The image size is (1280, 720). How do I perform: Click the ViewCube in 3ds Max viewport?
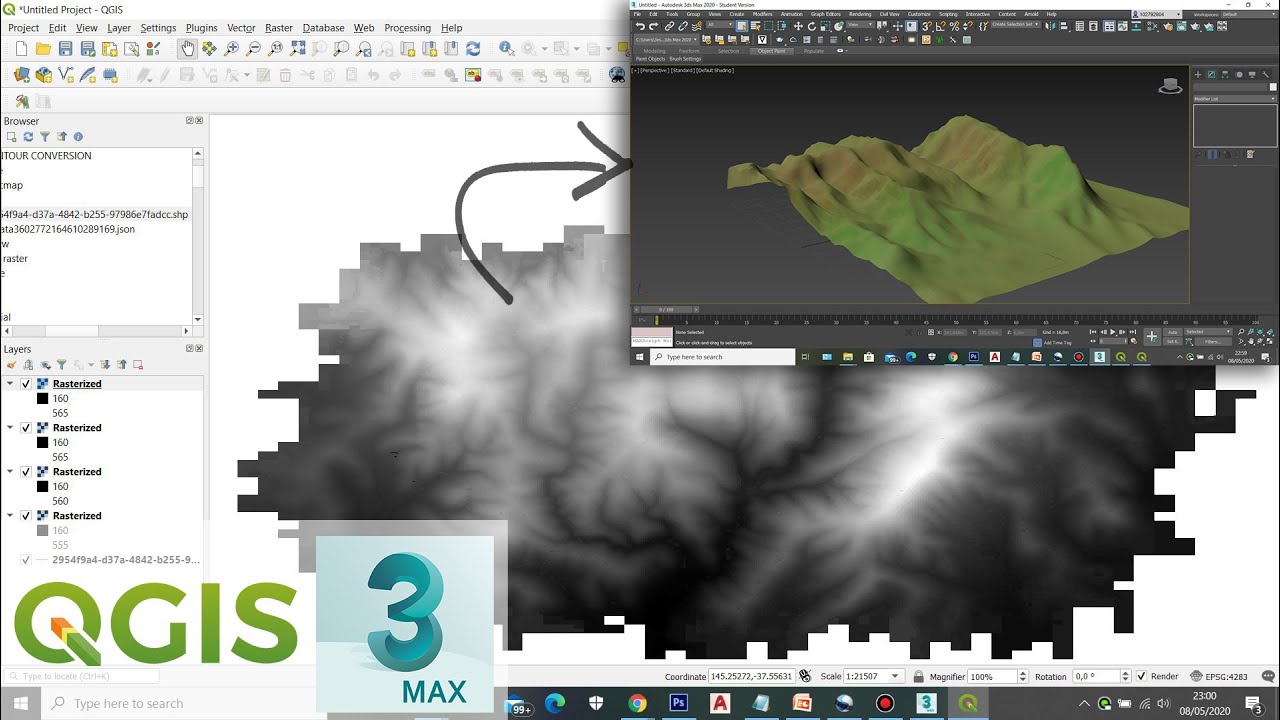tap(1170, 87)
